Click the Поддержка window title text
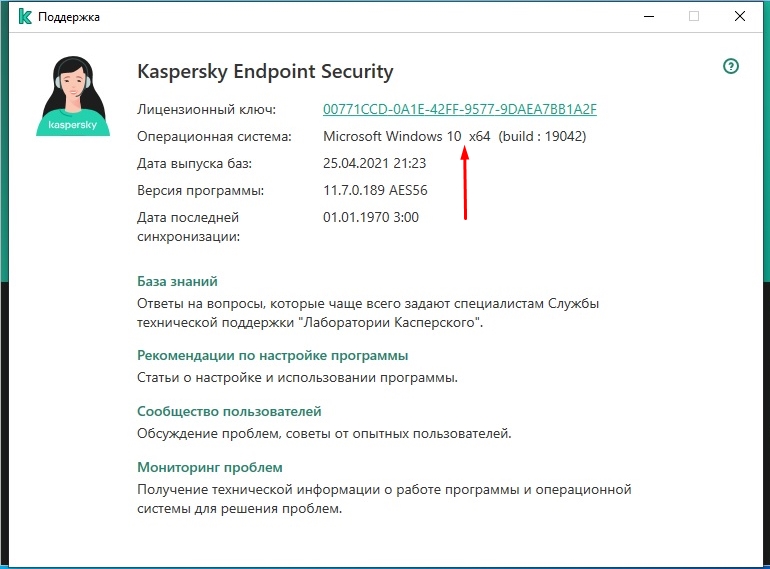The height and width of the screenshot is (569, 770). [x=69, y=17]
